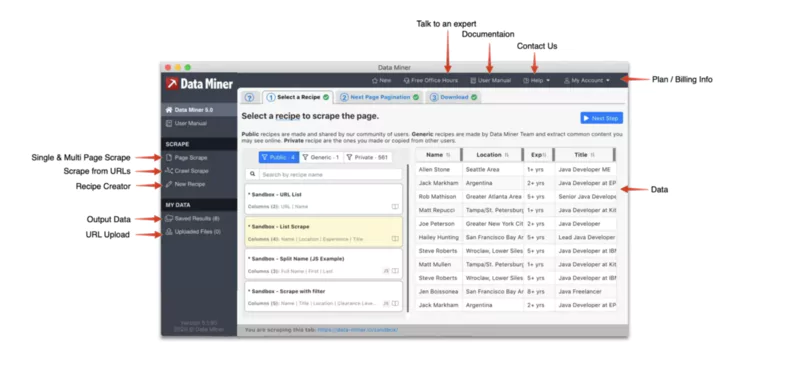This screenshot has width=800, height=371.
Task: Select the Sandbox - List Scrape recipe
Action: 323,232
